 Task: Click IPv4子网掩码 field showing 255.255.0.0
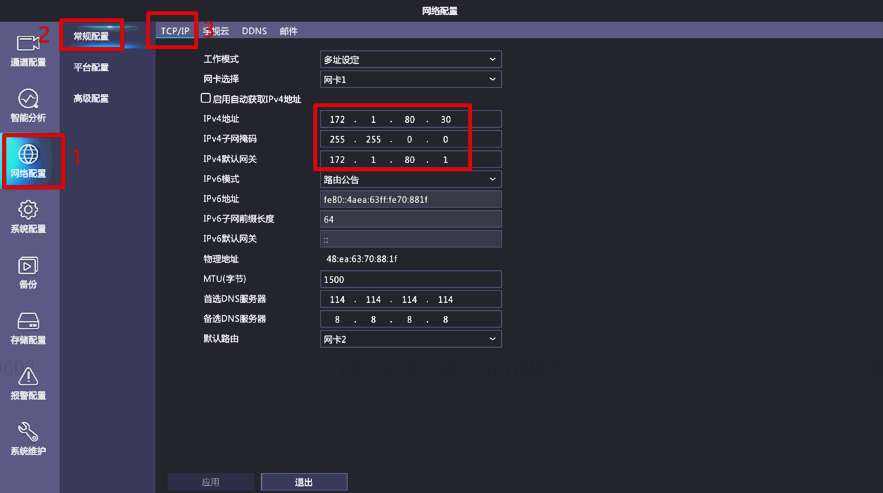point(411,139)
